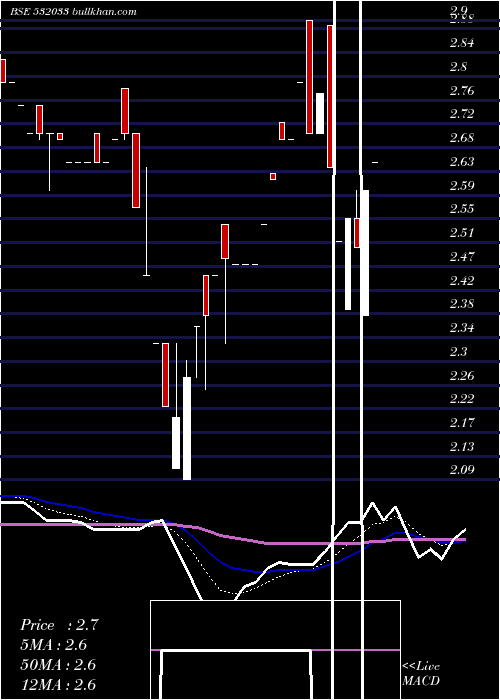
Task: Click the 2.76 price axis label
Action: [x=462, y=91]
